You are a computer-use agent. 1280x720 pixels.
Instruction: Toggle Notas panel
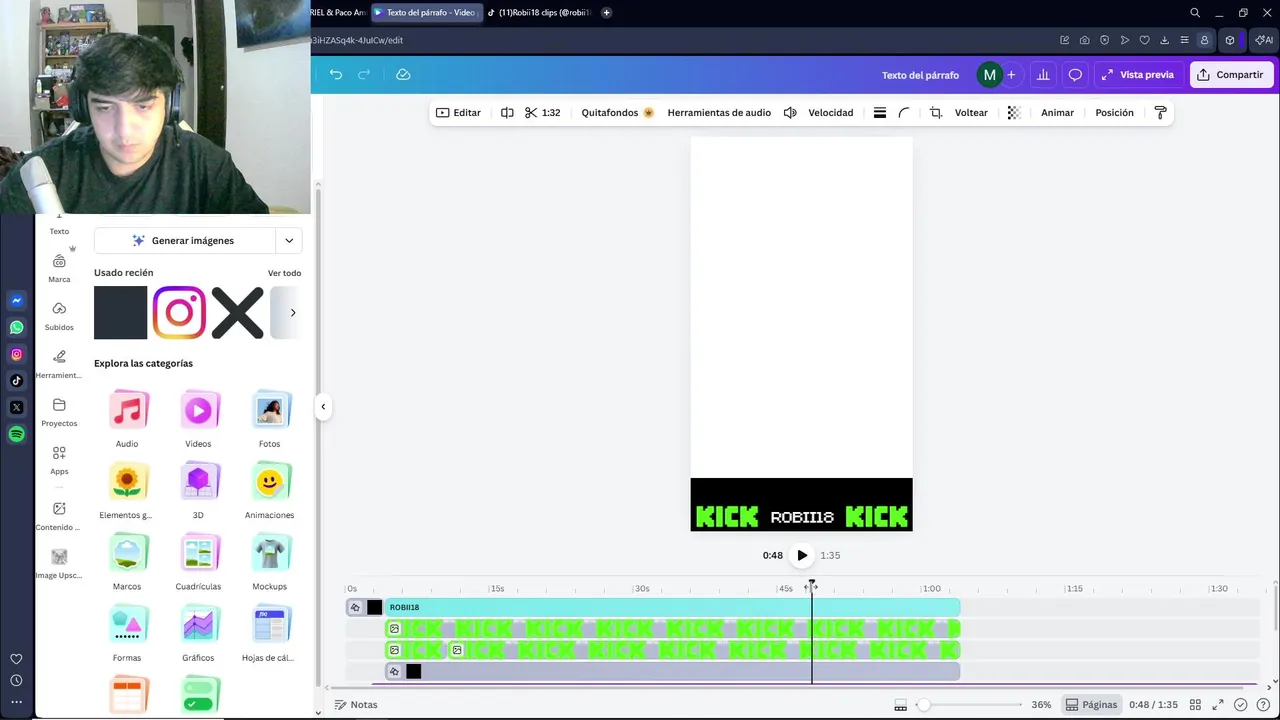(x=356, y=705)
